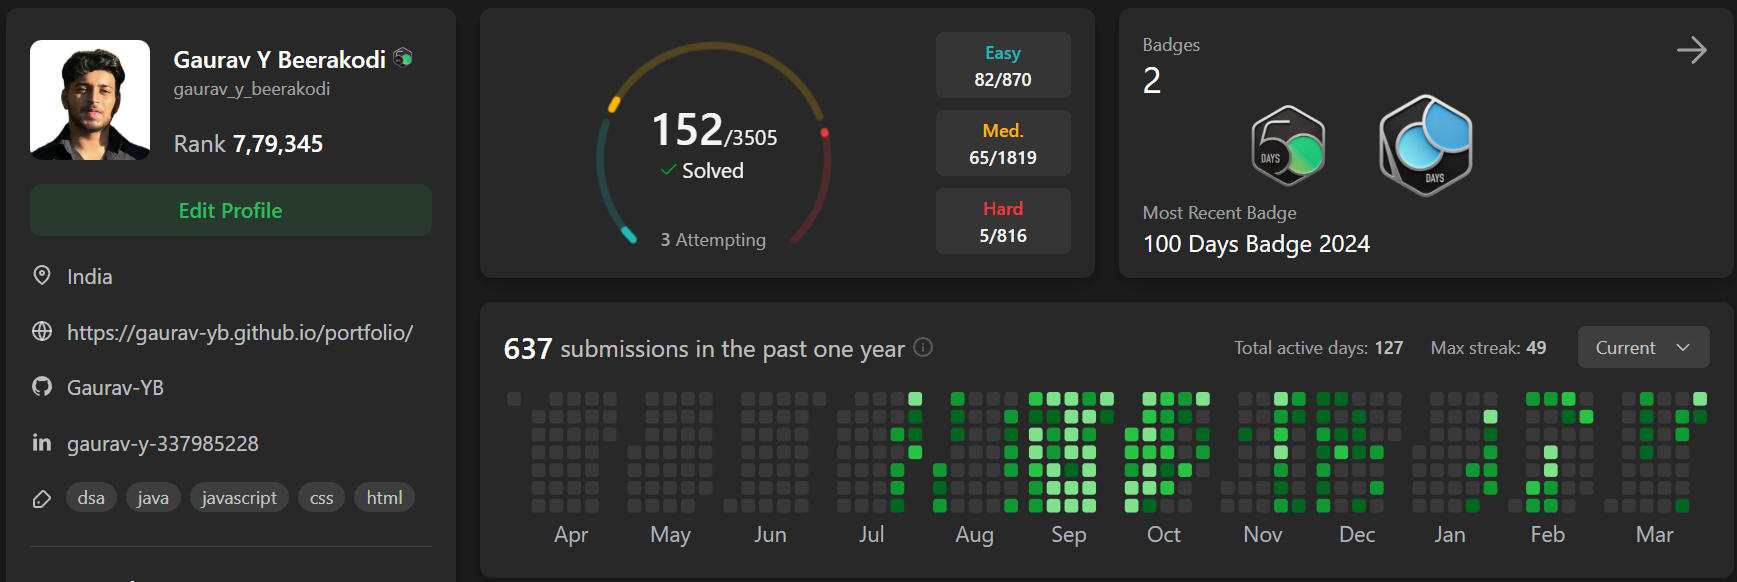The width and height of the screenshot is (1737, 582).
Task: Select the Med. 65/1819 difficulty card
Action: pos(1003,143)
